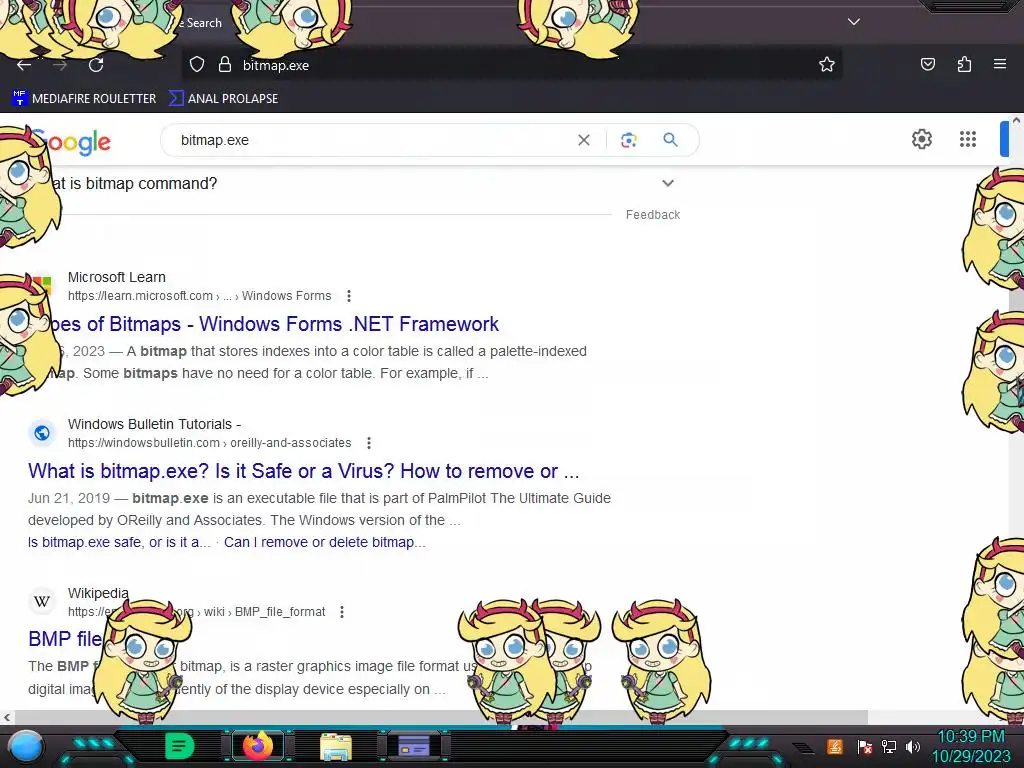
Task: Open more options for Wikipedia result
Action: [342, 612]
